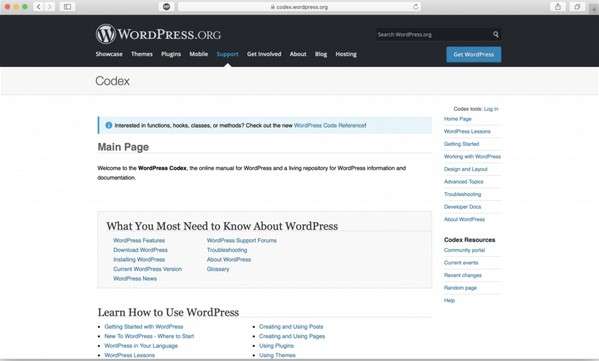Click the Codex Resources heading
Screen dimensions: 599x361
point(469,240)
